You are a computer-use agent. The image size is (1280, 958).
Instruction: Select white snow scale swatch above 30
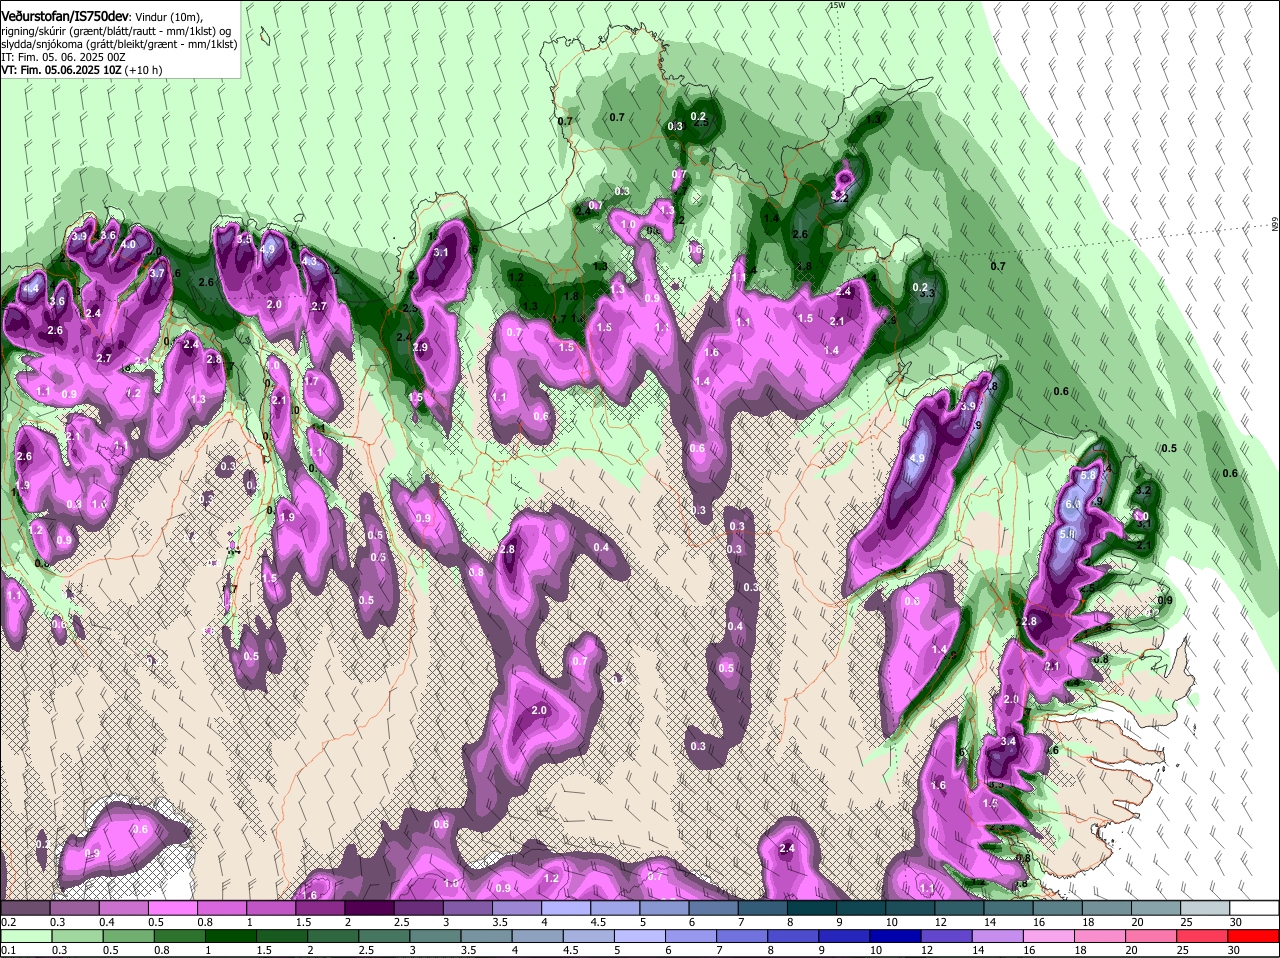1256,907
